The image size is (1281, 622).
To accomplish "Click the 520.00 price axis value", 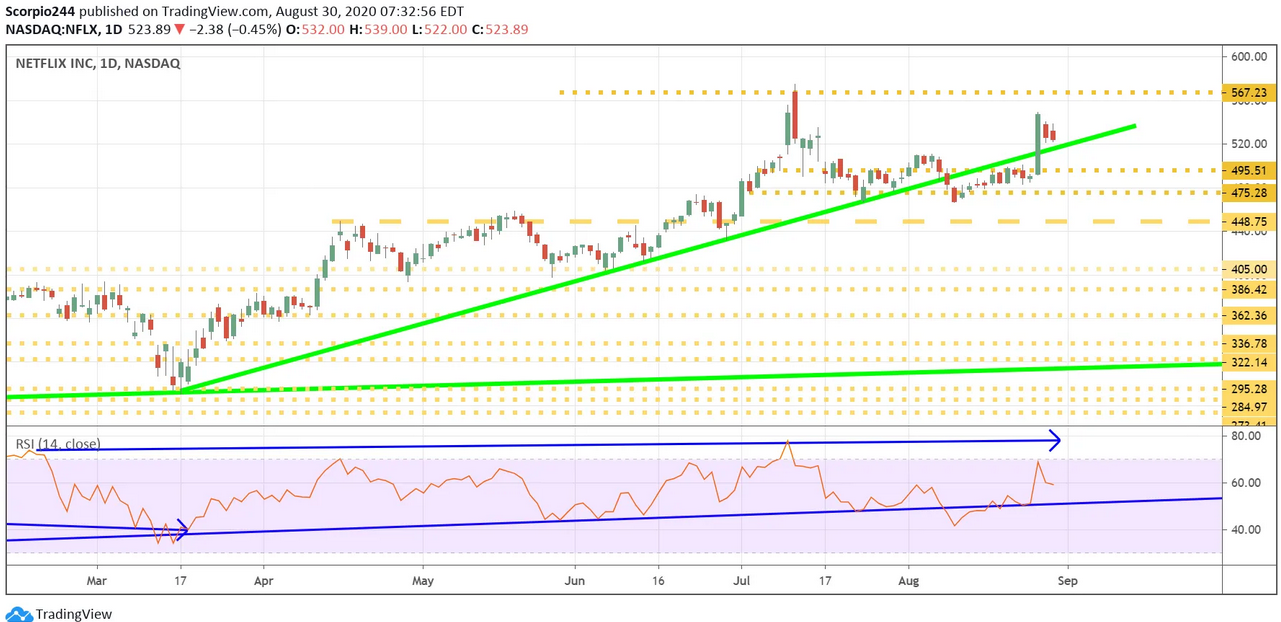I will [x=1248, y=143].
